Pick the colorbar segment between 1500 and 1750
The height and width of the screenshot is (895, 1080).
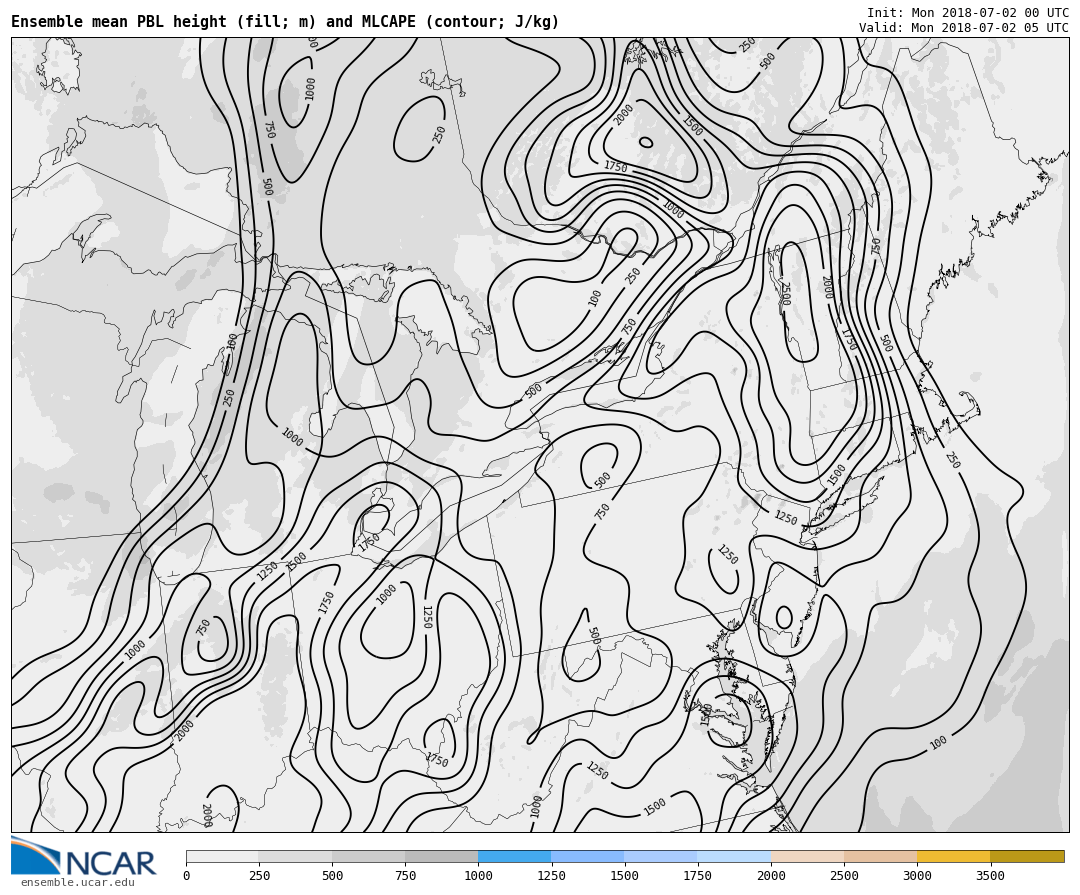[661, 856]
